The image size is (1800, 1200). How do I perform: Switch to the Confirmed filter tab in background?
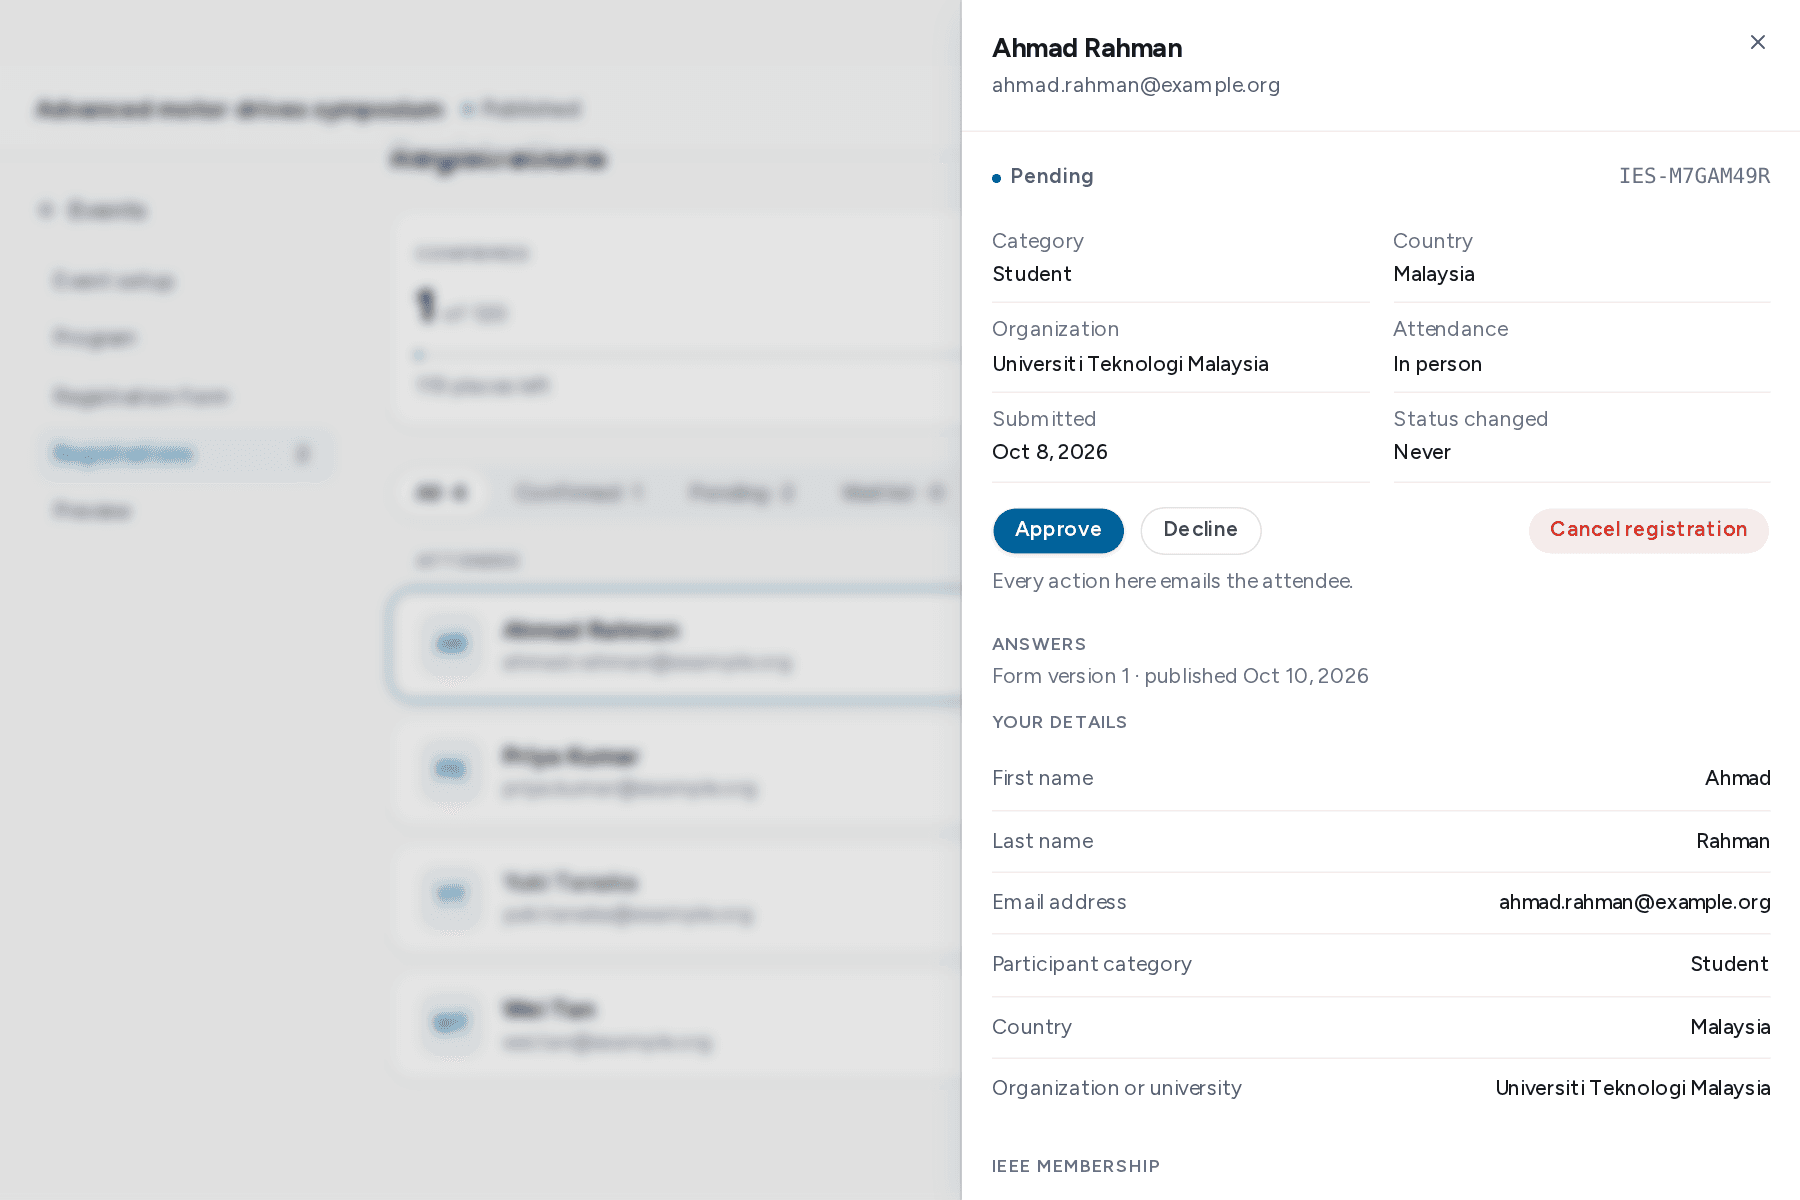579,492
